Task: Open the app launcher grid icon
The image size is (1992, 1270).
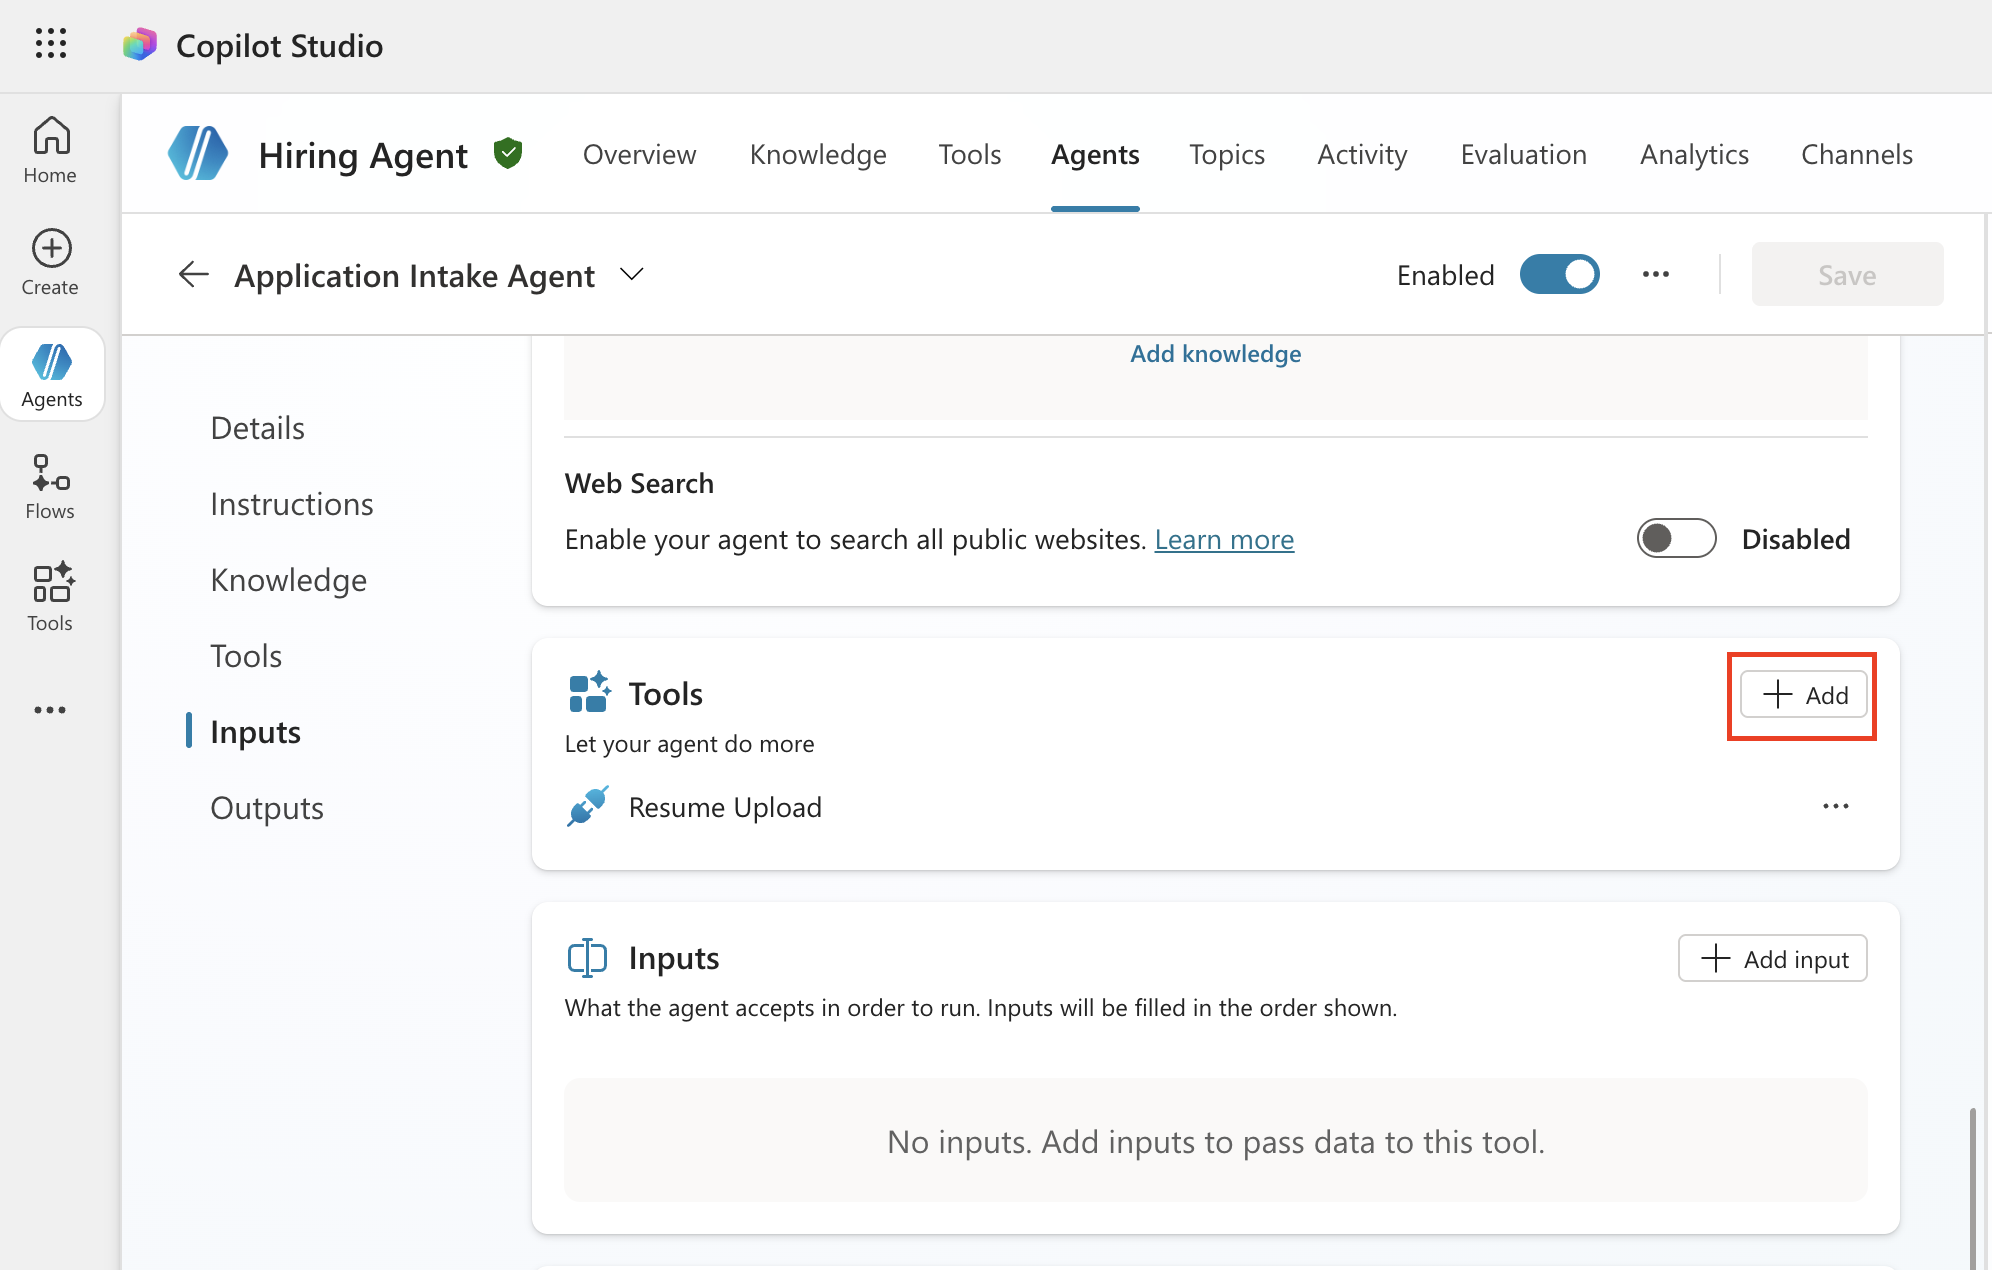Action: (50, 44)
